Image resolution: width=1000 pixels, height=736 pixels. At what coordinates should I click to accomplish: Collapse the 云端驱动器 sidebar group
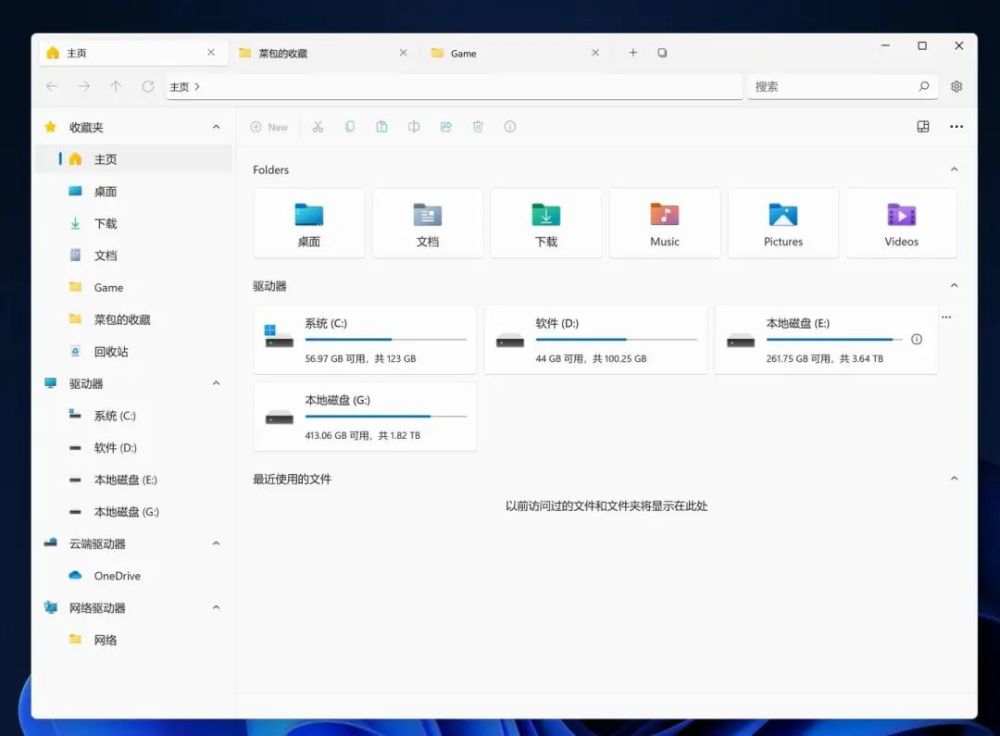coord(216,543)
